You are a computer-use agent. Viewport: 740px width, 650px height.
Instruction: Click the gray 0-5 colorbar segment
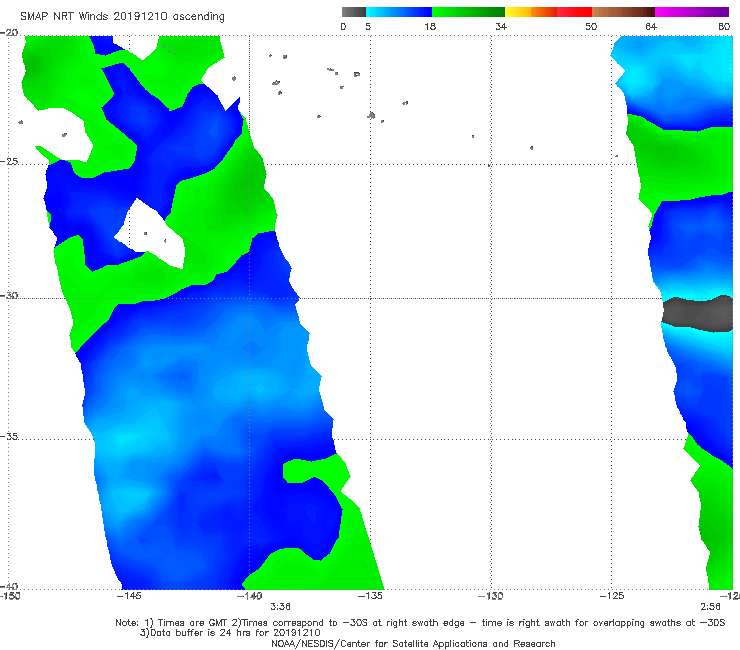tap(354, 12)
